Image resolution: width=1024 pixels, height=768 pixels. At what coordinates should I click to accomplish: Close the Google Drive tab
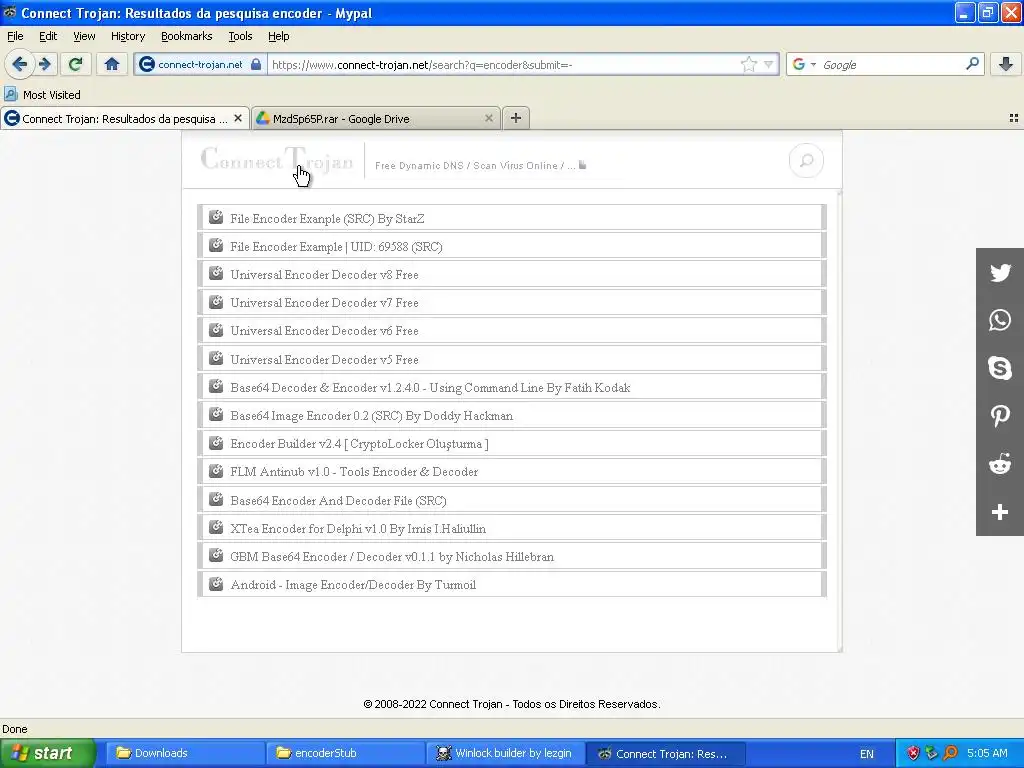(488, 118)
